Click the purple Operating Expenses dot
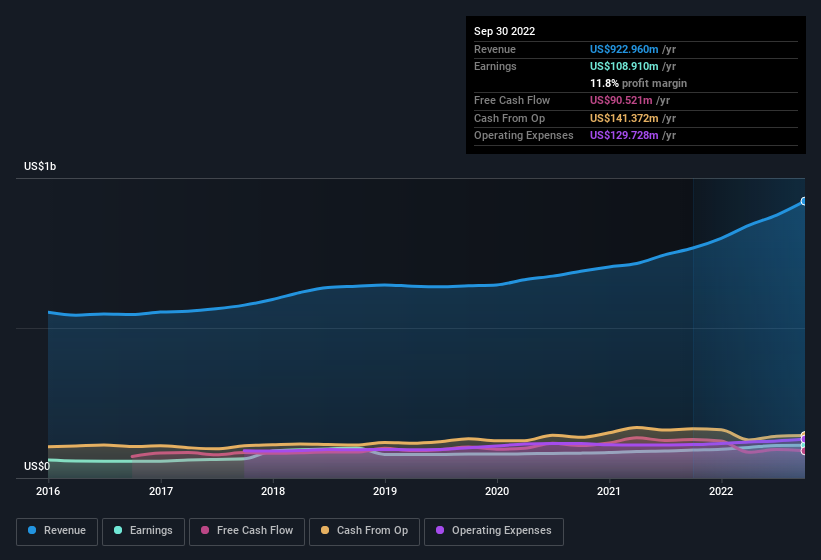This screenshot has height=560, width=821. coord(440,530)
